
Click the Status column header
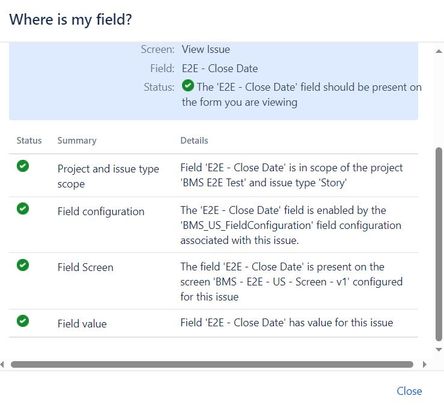pos(29,140)
